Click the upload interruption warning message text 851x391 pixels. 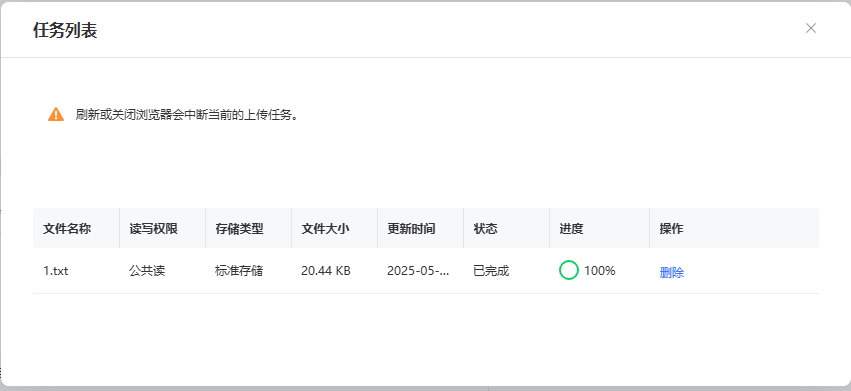tap(187, 115)
